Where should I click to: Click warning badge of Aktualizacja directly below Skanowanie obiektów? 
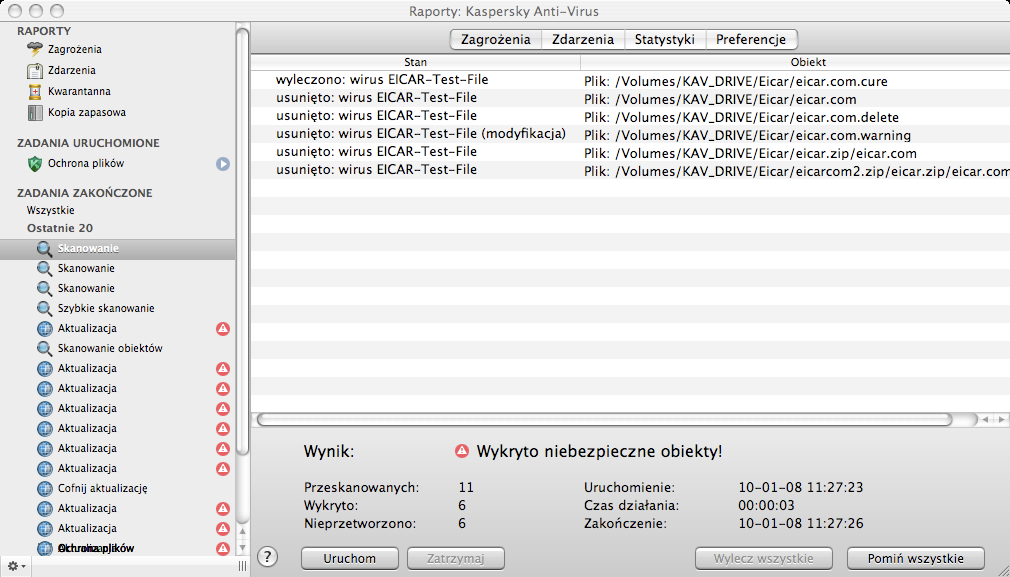[223, 368]
